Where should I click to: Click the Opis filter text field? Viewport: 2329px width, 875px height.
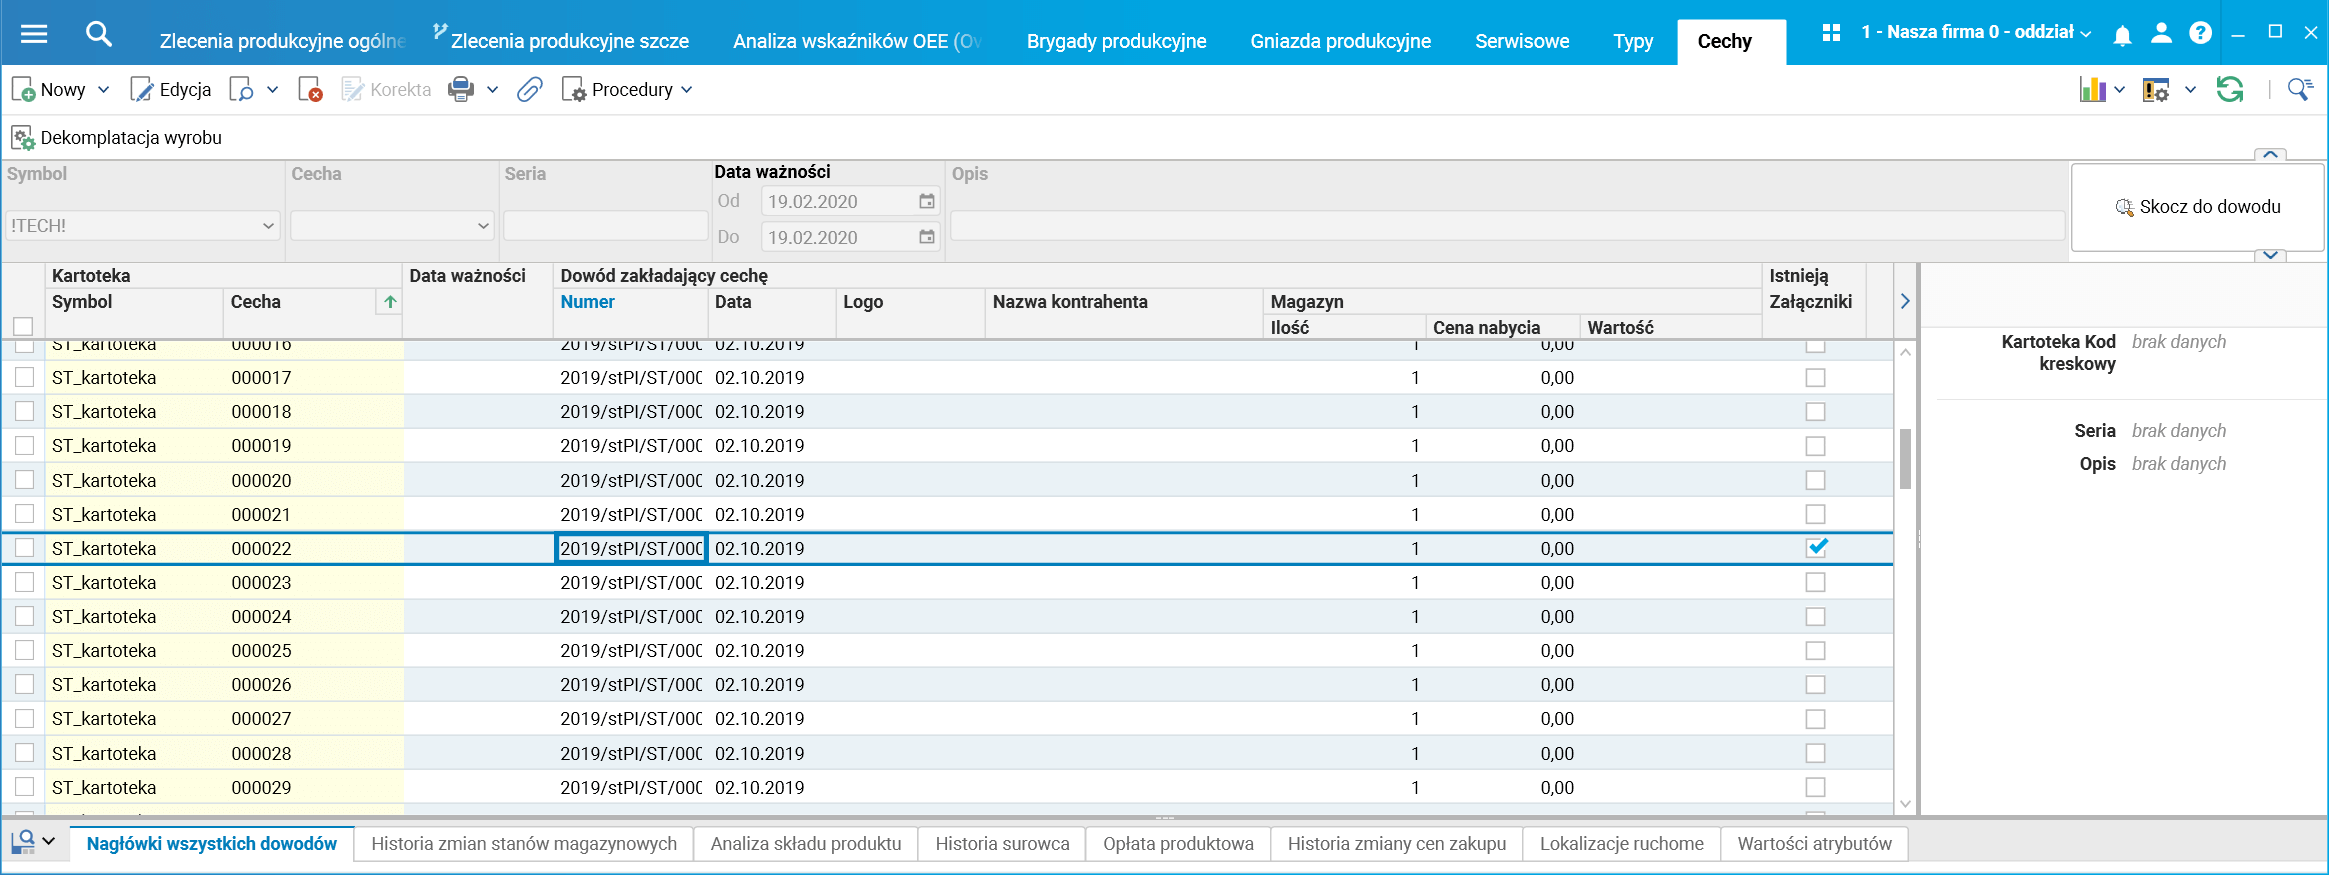coord(1506,226)
